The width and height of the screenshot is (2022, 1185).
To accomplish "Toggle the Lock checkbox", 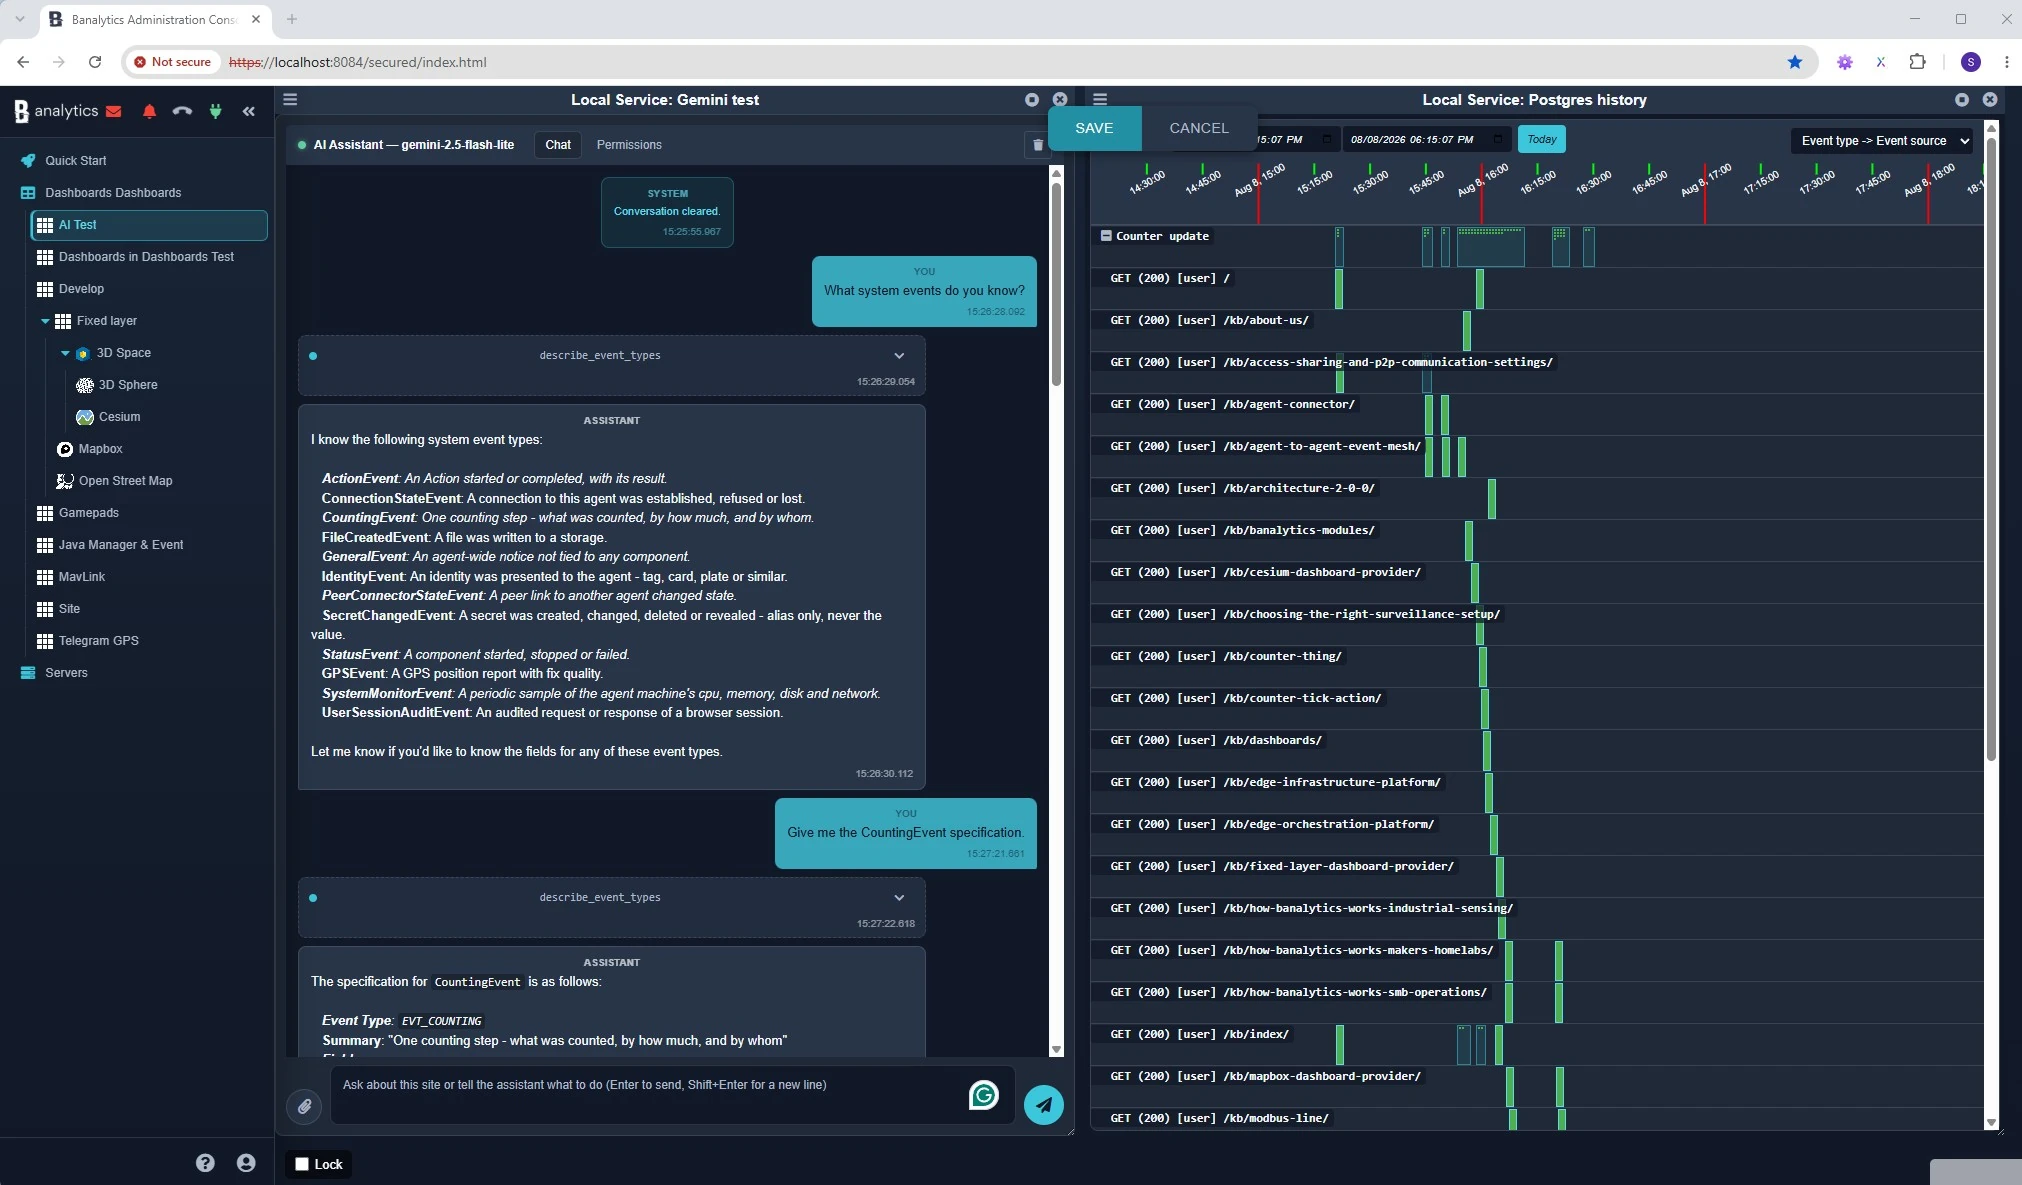I will click(x=302, y=1164).
